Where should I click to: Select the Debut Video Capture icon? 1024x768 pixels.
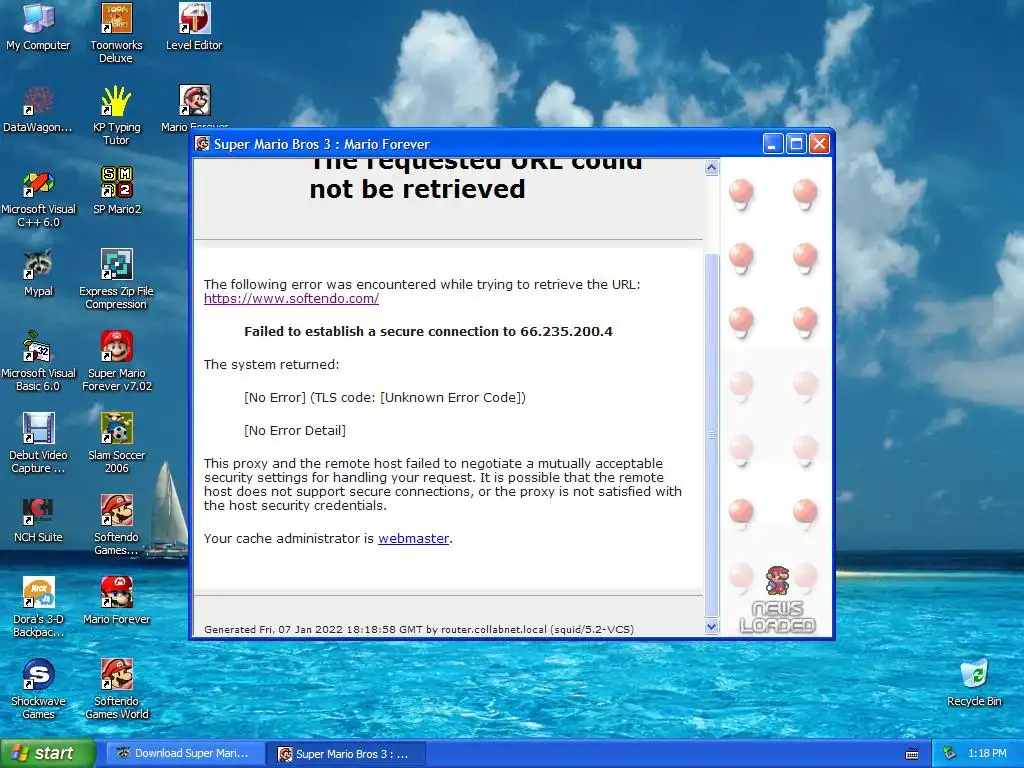(38, 428)
